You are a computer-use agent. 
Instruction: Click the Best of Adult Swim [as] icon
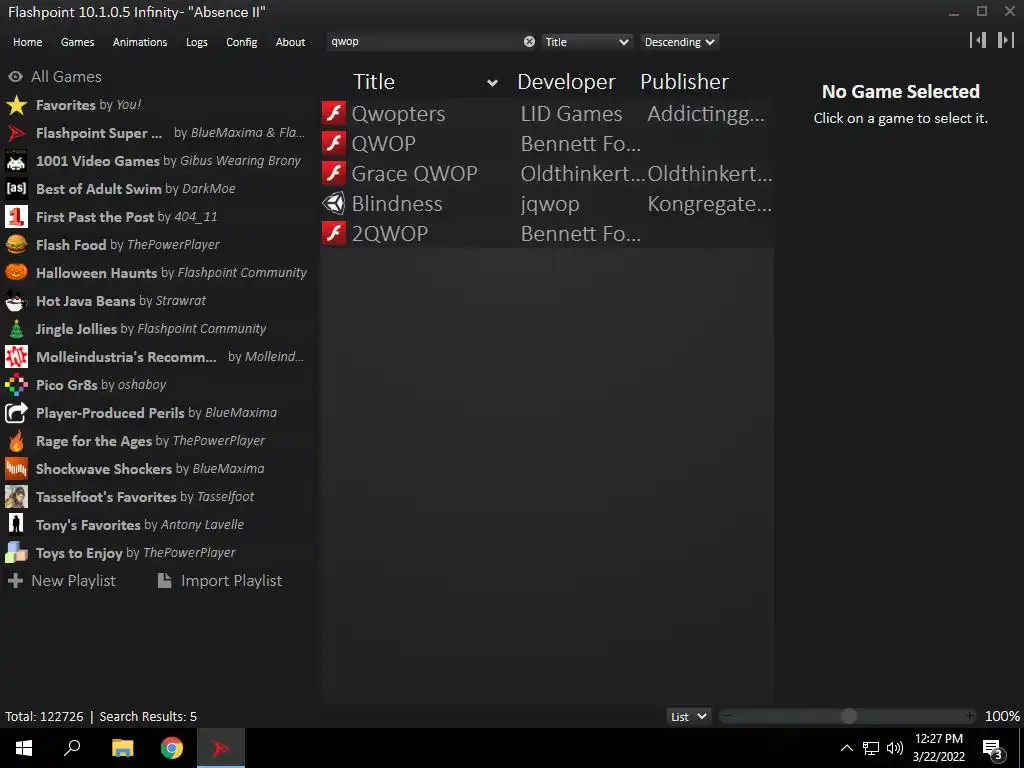click(x=16, y=189)
